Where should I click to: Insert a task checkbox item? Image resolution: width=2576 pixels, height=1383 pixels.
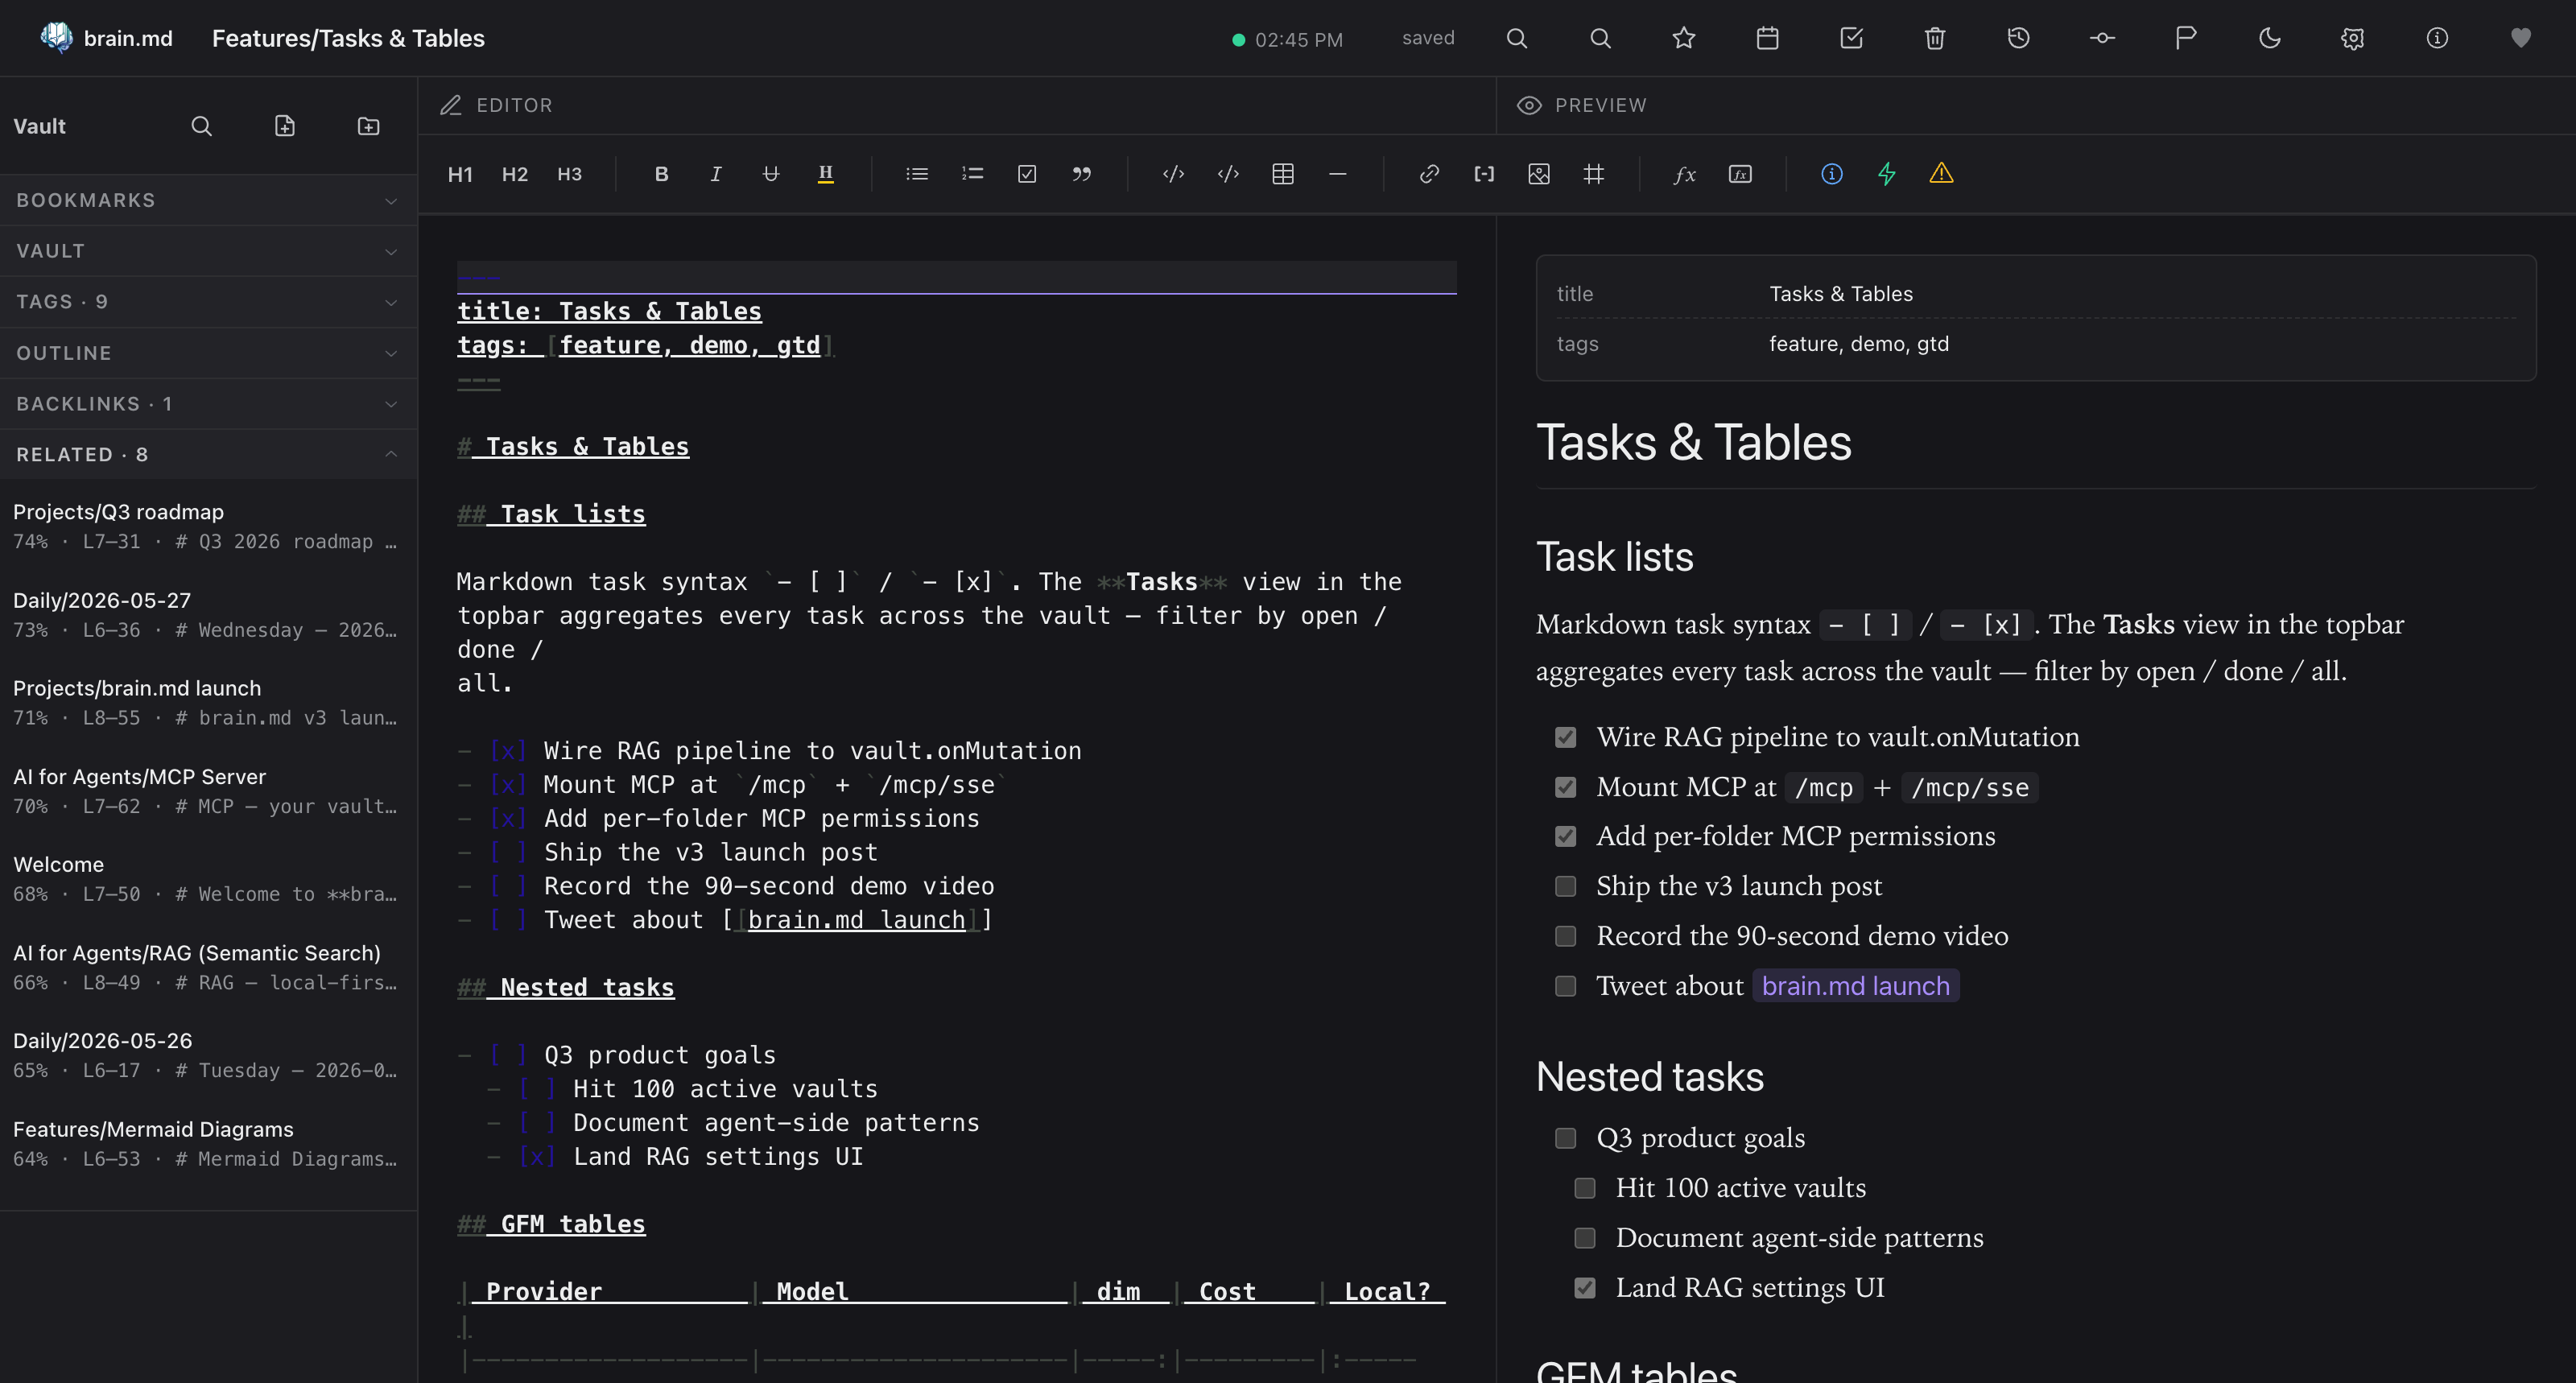point(1027,174)
